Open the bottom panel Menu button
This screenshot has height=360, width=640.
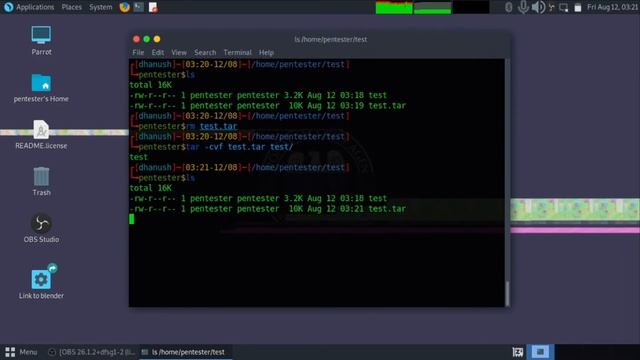[21, 352]
